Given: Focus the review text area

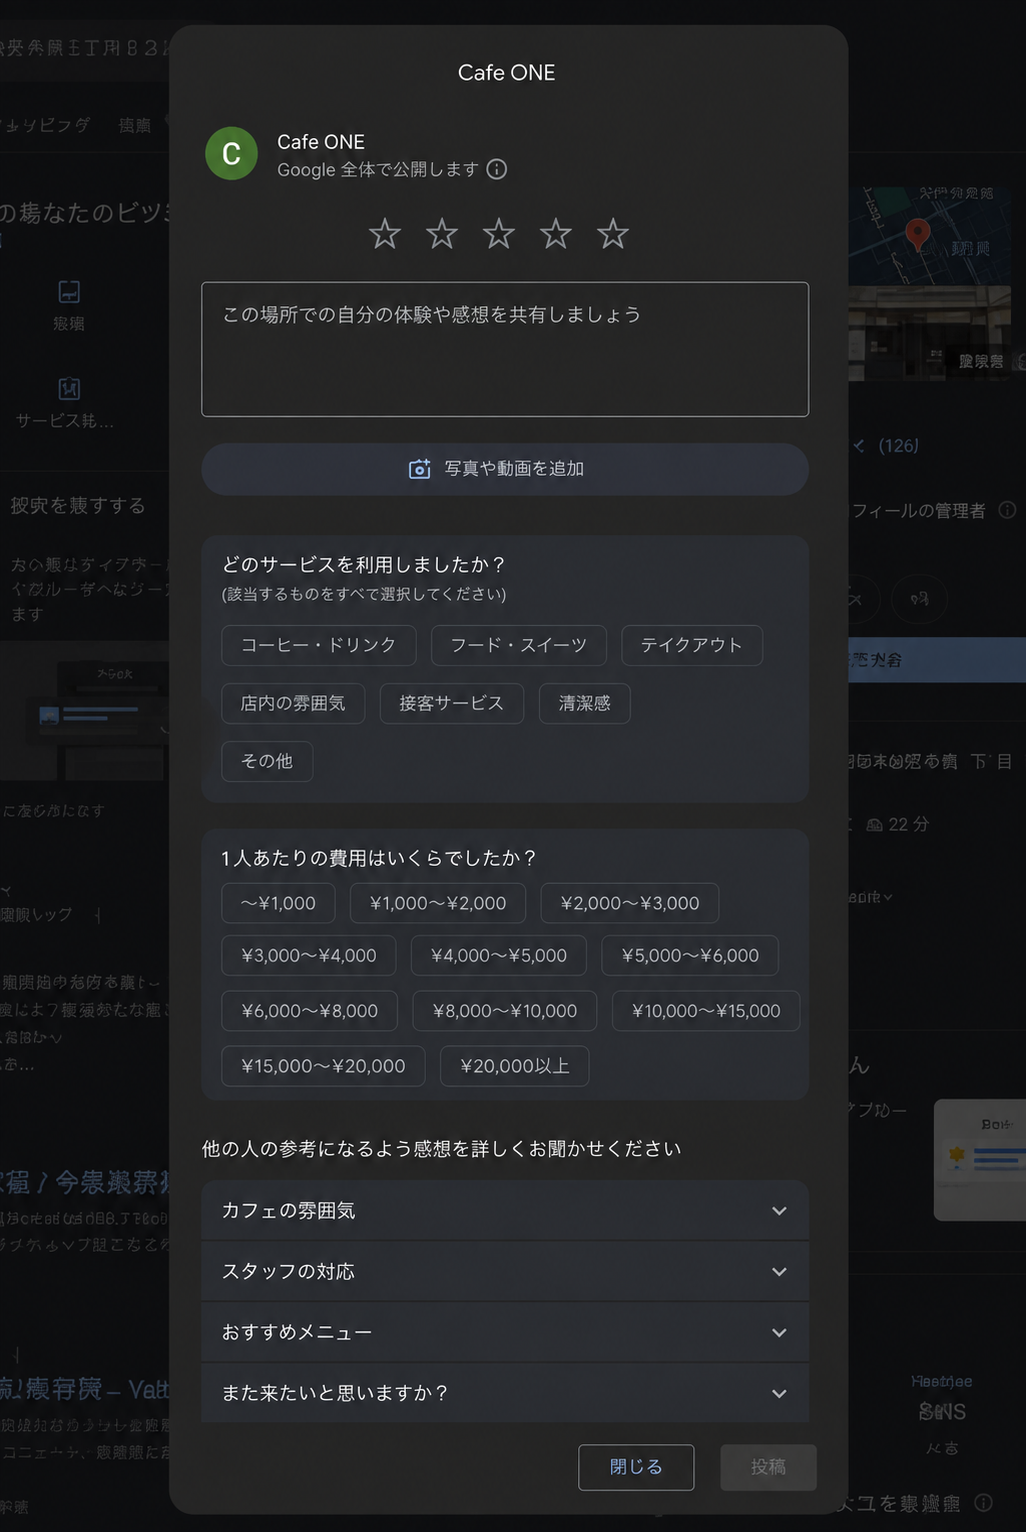Looking at the screenshot, I should [x=505, y=349].
